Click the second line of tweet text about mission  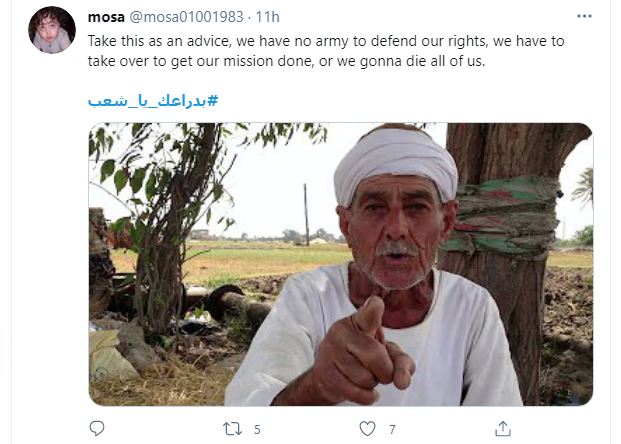tap(286, 61)
